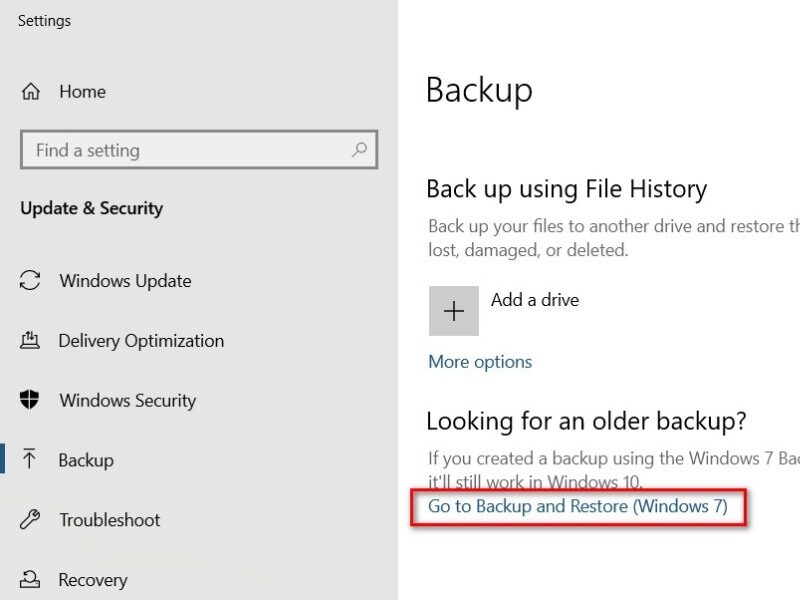
Task: Click the Delivery Optimization icon
Action: coord(32,341)
